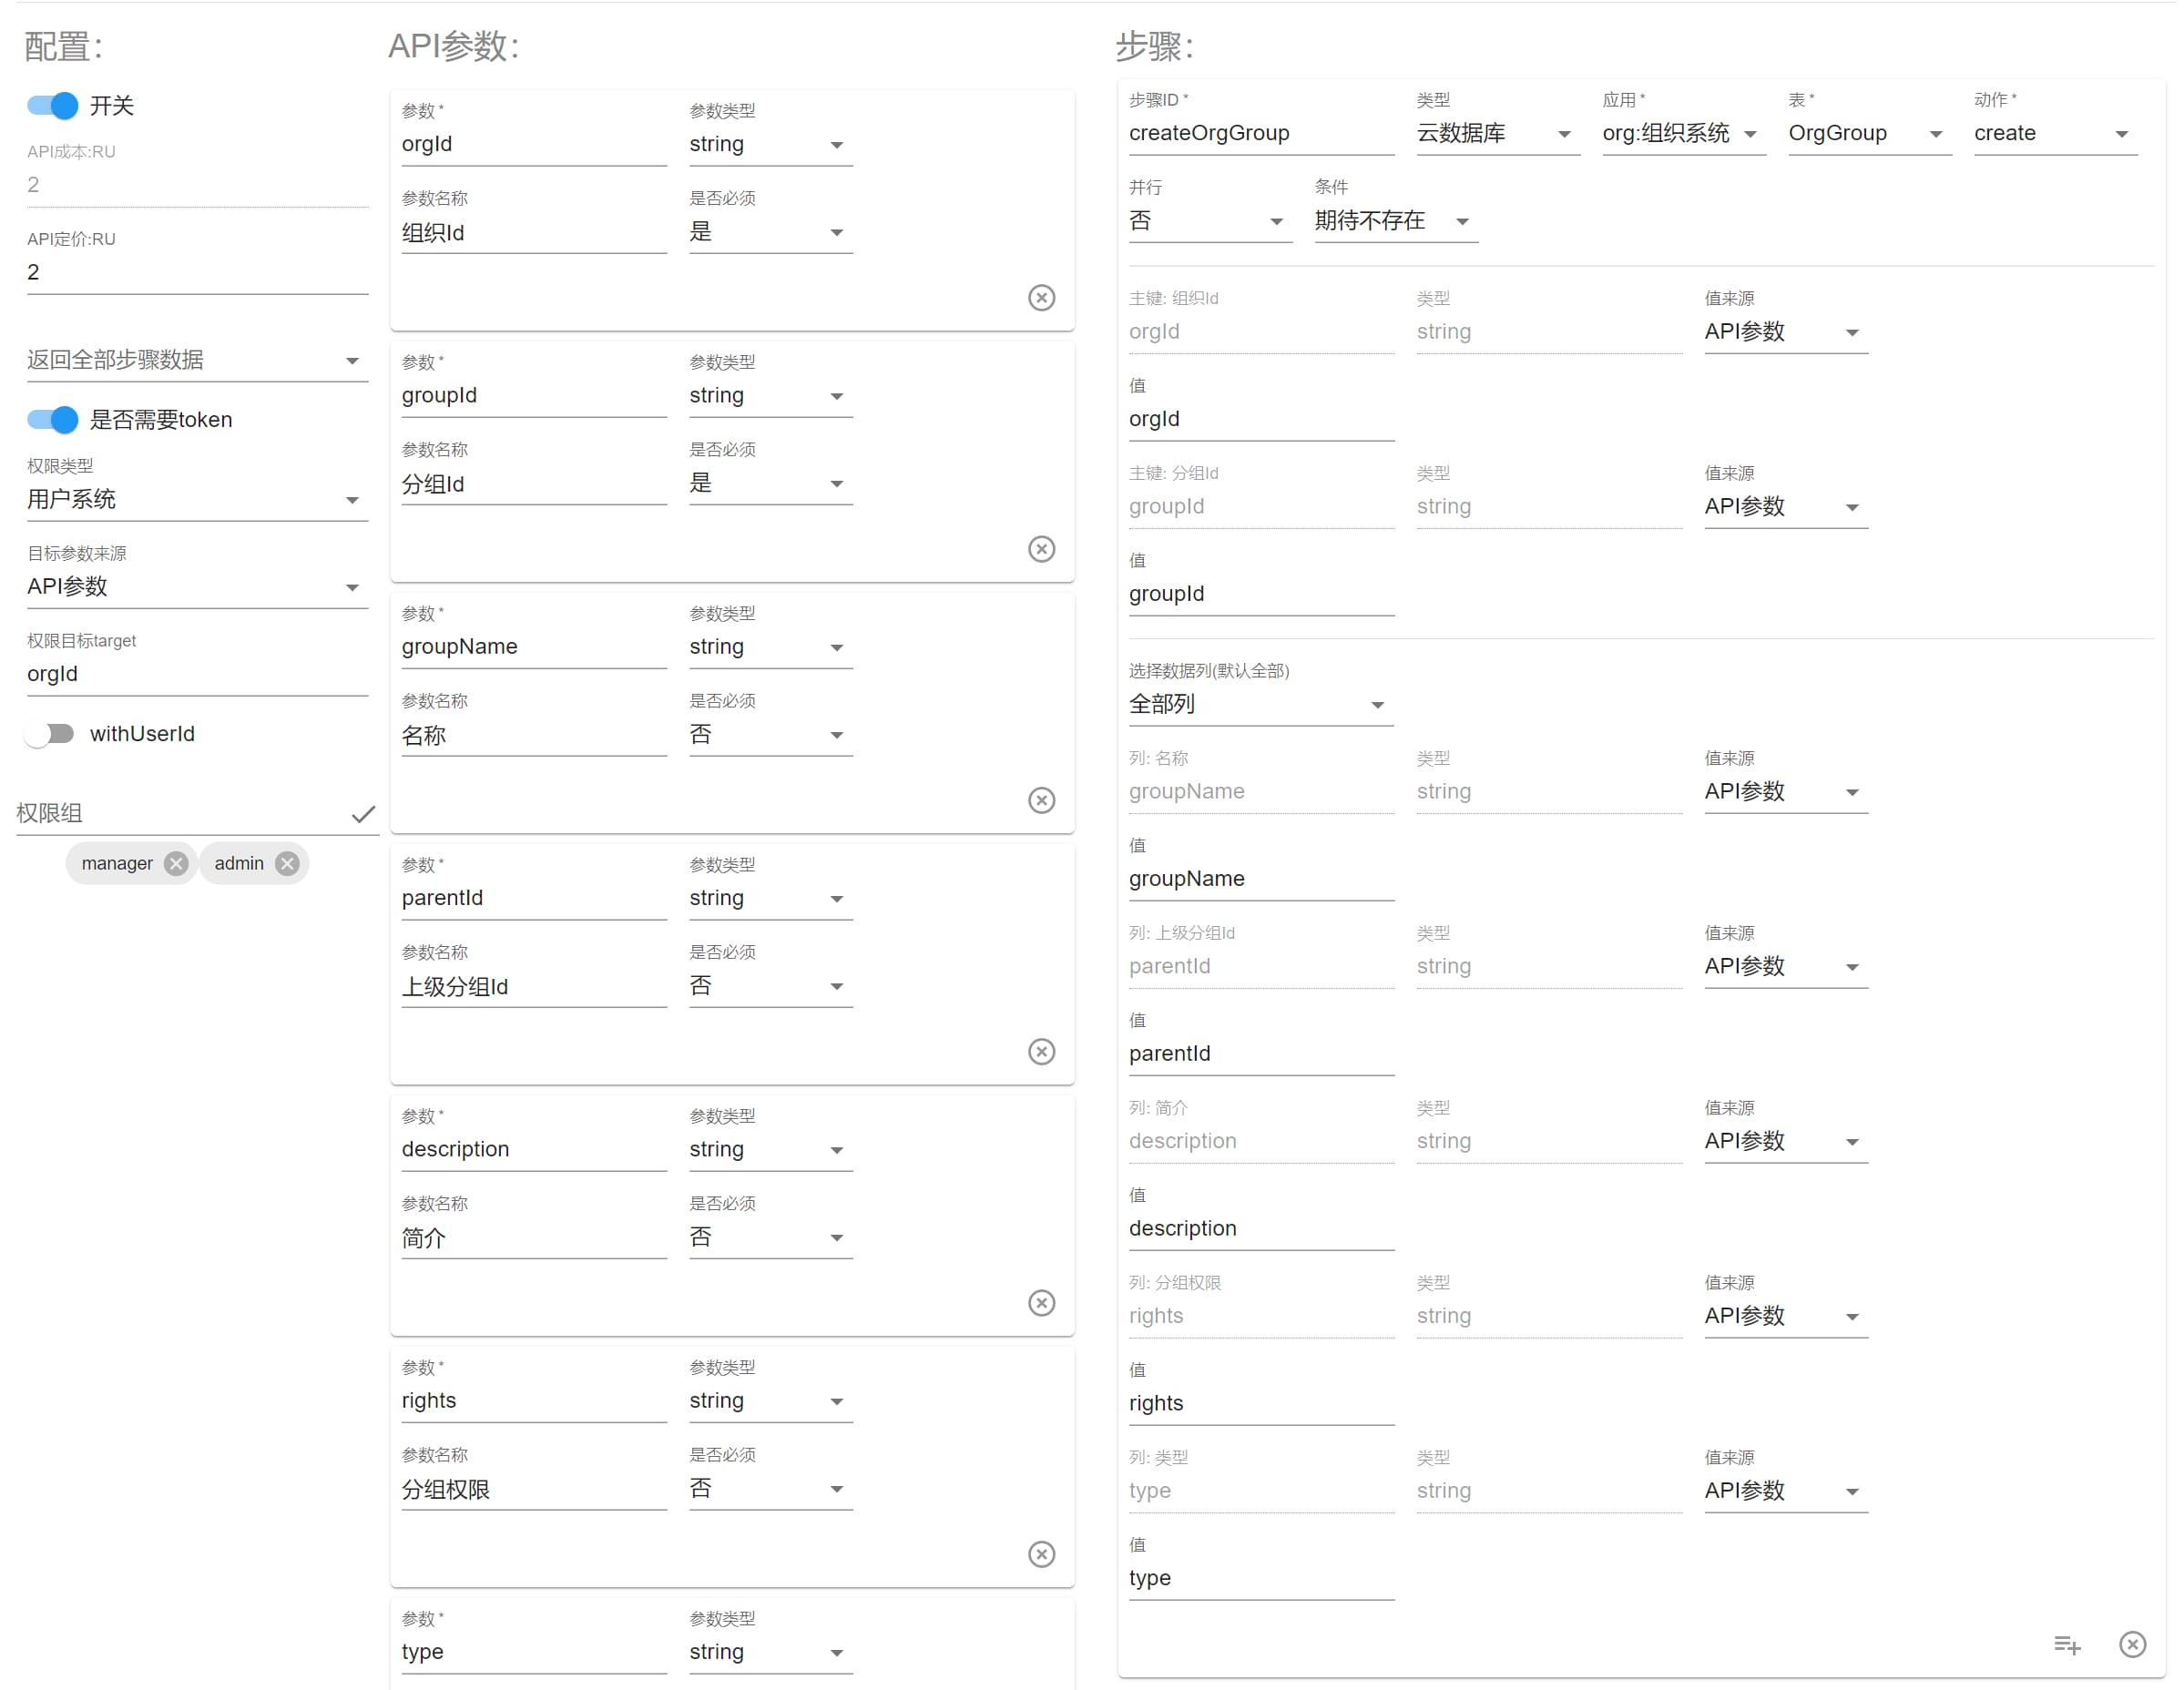Click the add-row icon in the step card
This screenshot has height=1690, width=2184.
point(2066,1644)
